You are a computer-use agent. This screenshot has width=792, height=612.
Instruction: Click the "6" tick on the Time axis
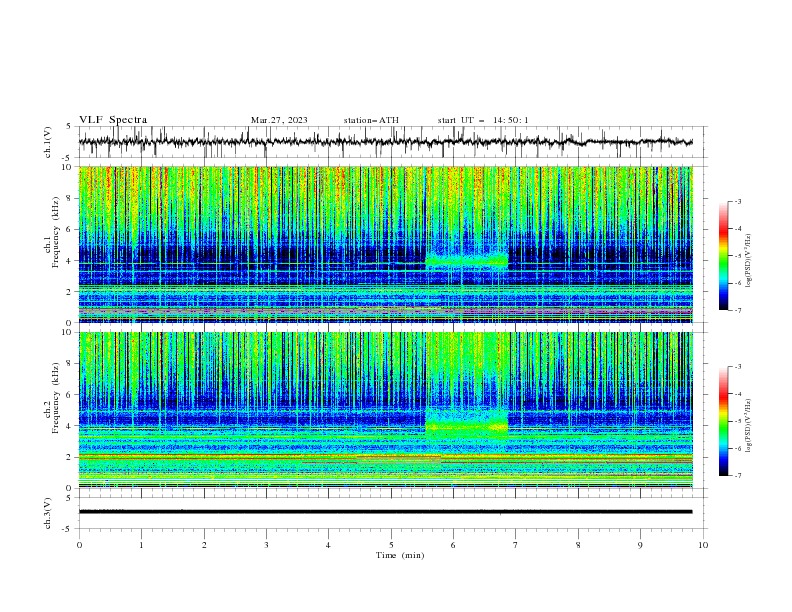point(453,545)
